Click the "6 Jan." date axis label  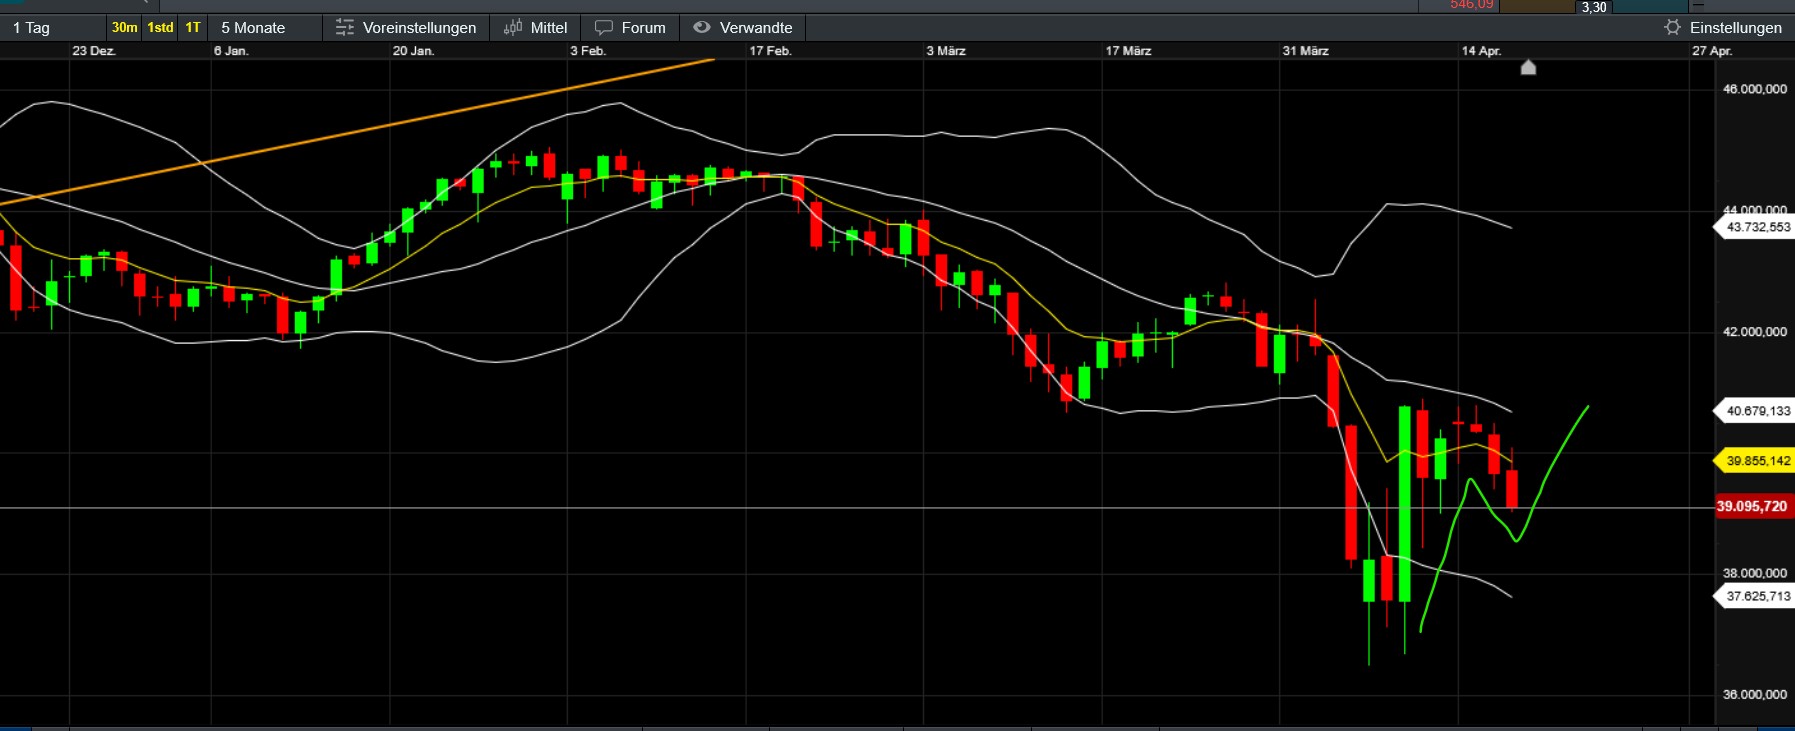[231, 51]
